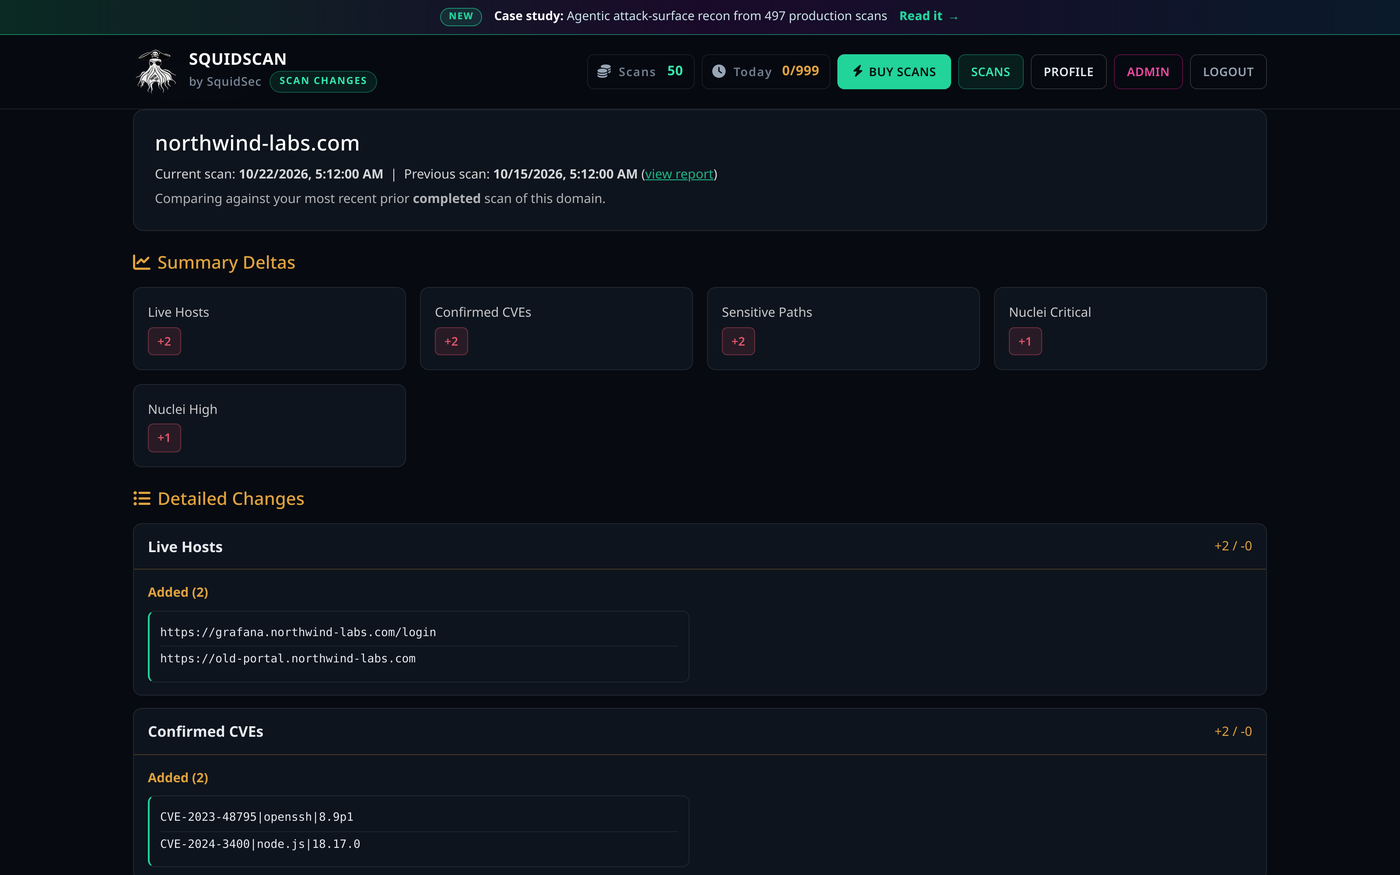Click the grafana.northwind-labs.com/login host entry
The width and height of the screenshot is (1400, 875).
[x=298, y=632]
